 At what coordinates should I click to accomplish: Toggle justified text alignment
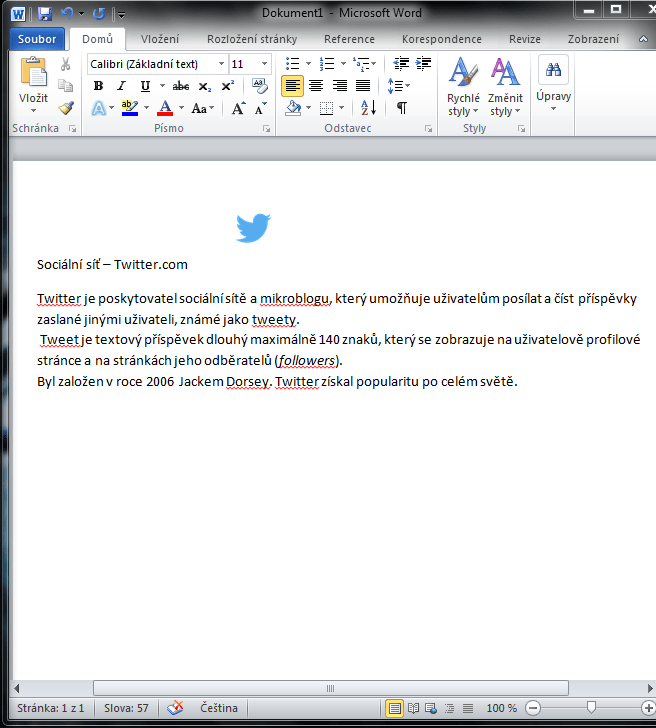(363, 86)
